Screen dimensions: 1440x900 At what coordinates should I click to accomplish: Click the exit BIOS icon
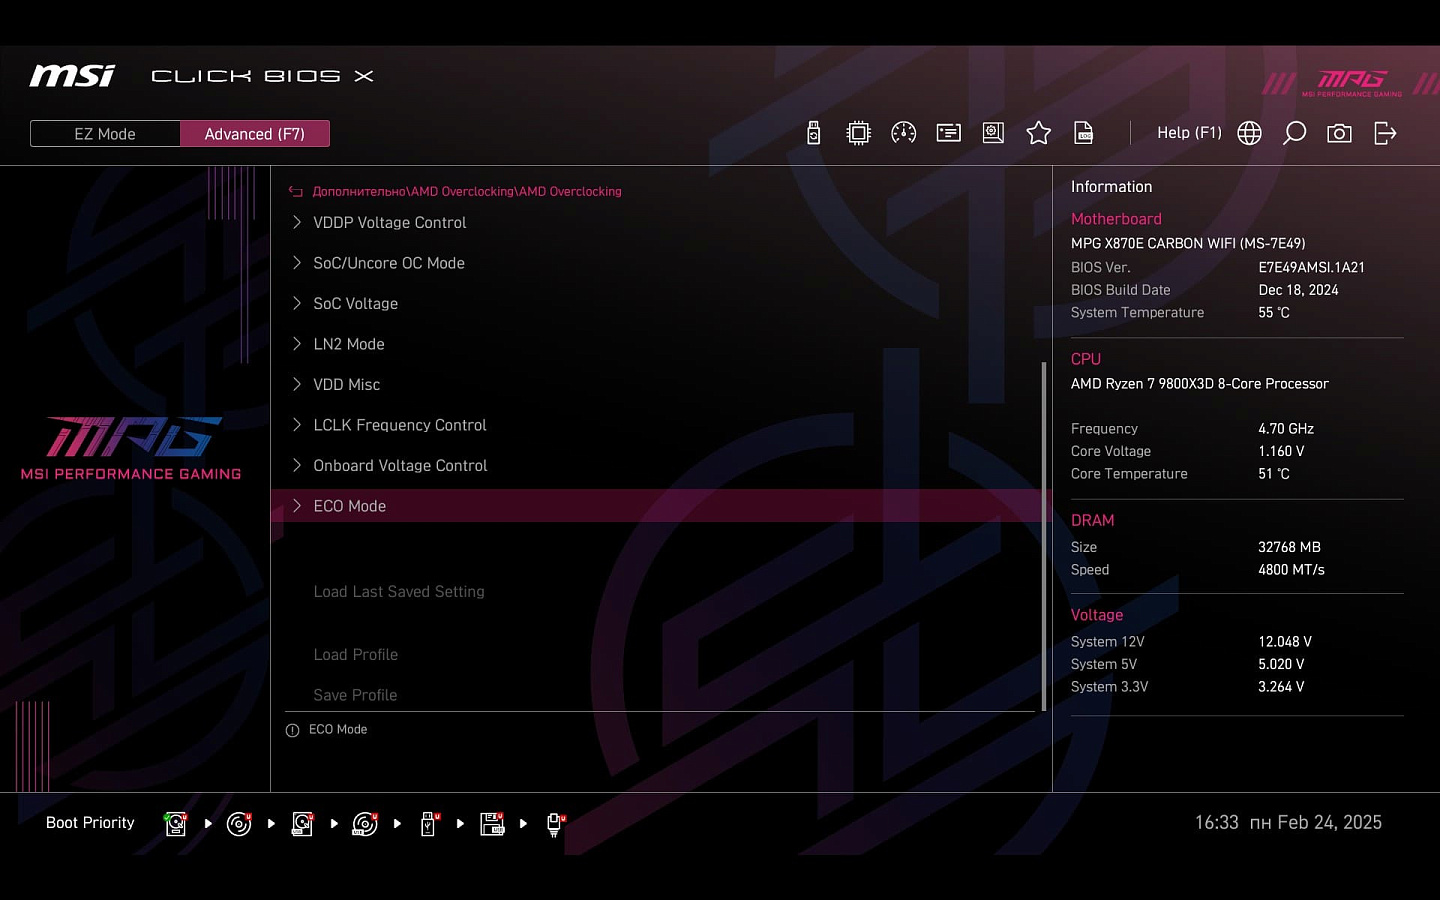(x=1385, y=133)
